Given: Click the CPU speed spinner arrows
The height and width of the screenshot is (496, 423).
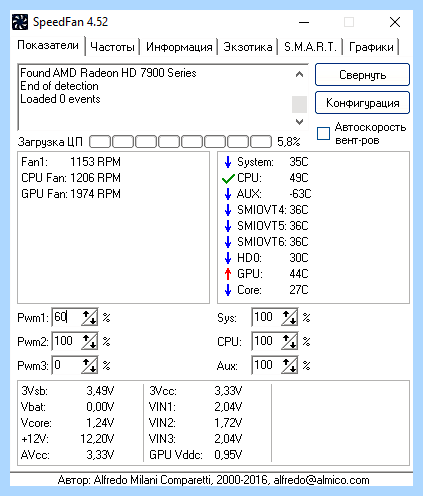Looking at the screenshot, I should tap(289, 341).
